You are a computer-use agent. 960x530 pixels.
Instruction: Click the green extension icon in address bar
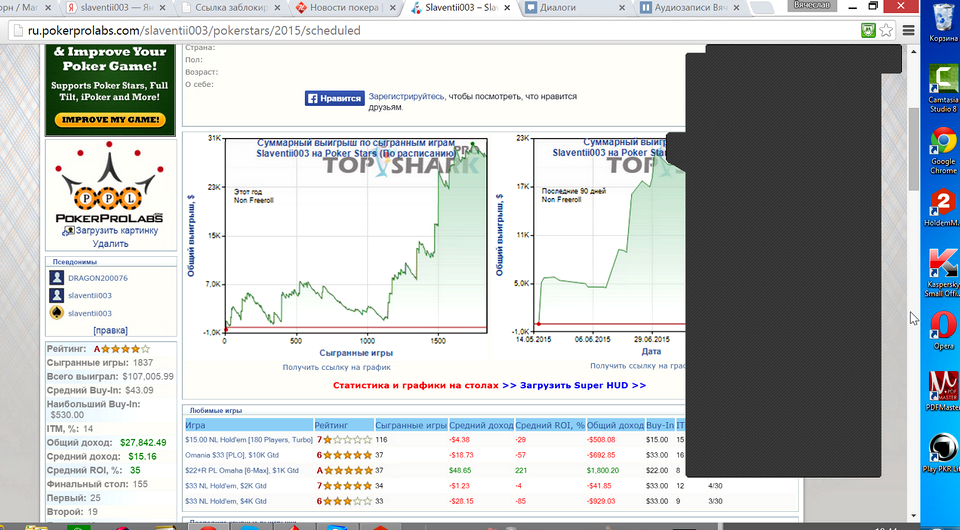click(x=871, y=31)
